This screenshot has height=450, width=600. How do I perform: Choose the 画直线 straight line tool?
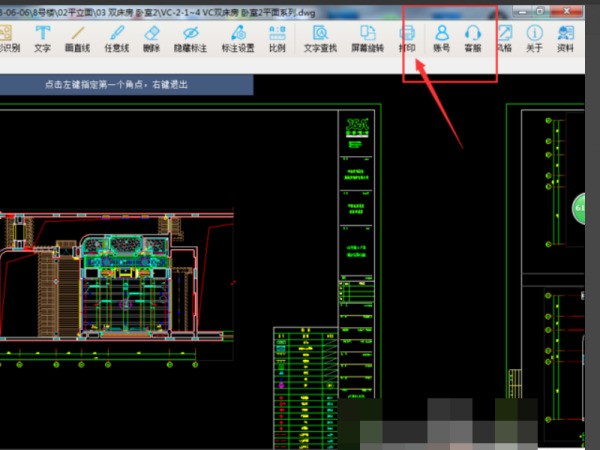tap(77, 38)
